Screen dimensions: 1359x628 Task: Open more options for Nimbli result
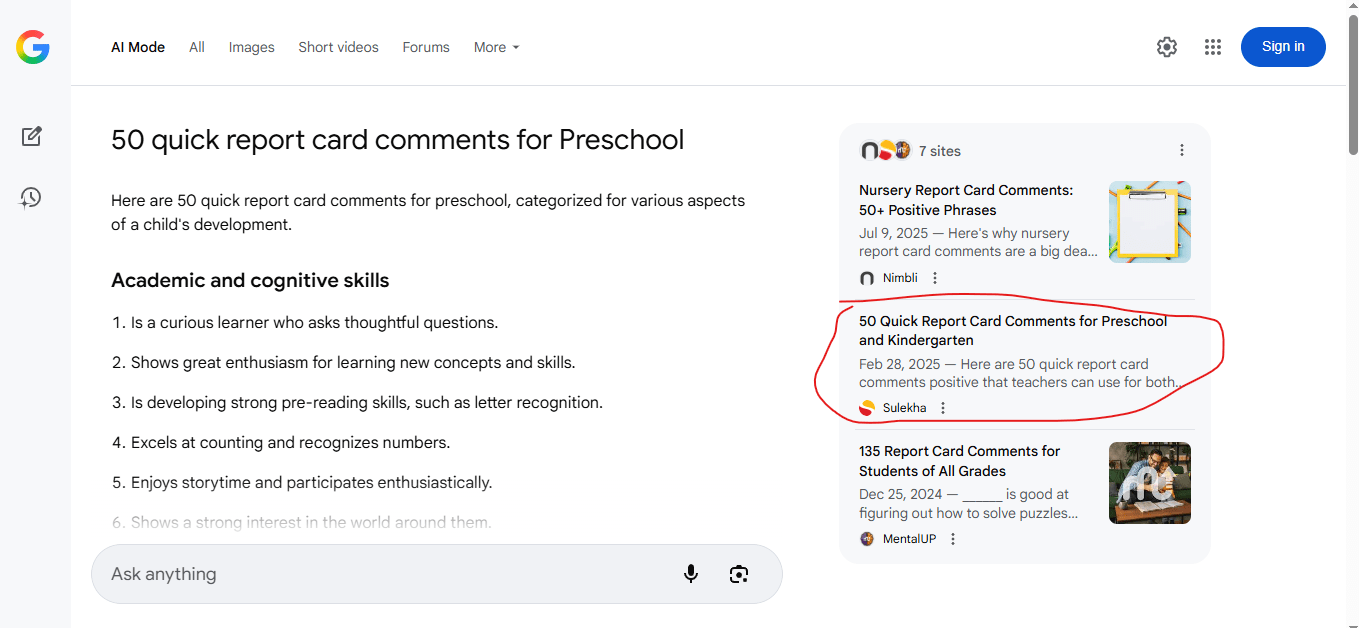click(935, 278)
